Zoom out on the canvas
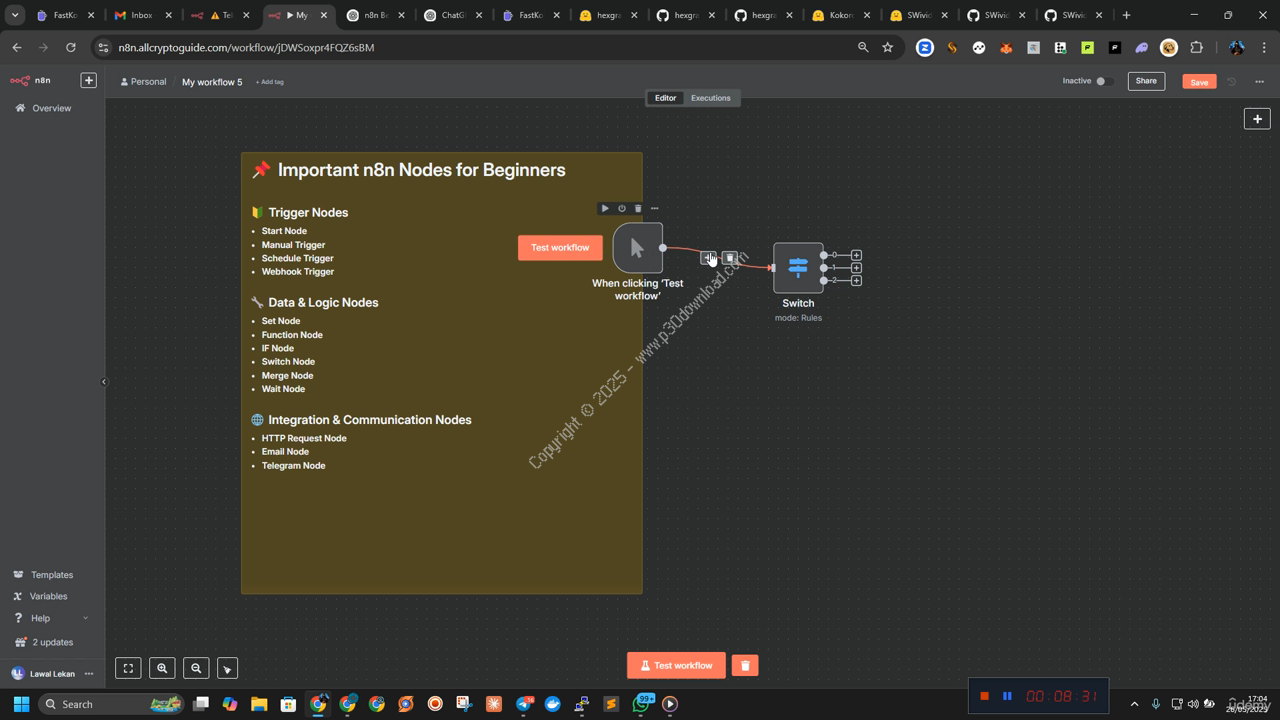Screen dimensions: 1280x720 pos(196,668)
